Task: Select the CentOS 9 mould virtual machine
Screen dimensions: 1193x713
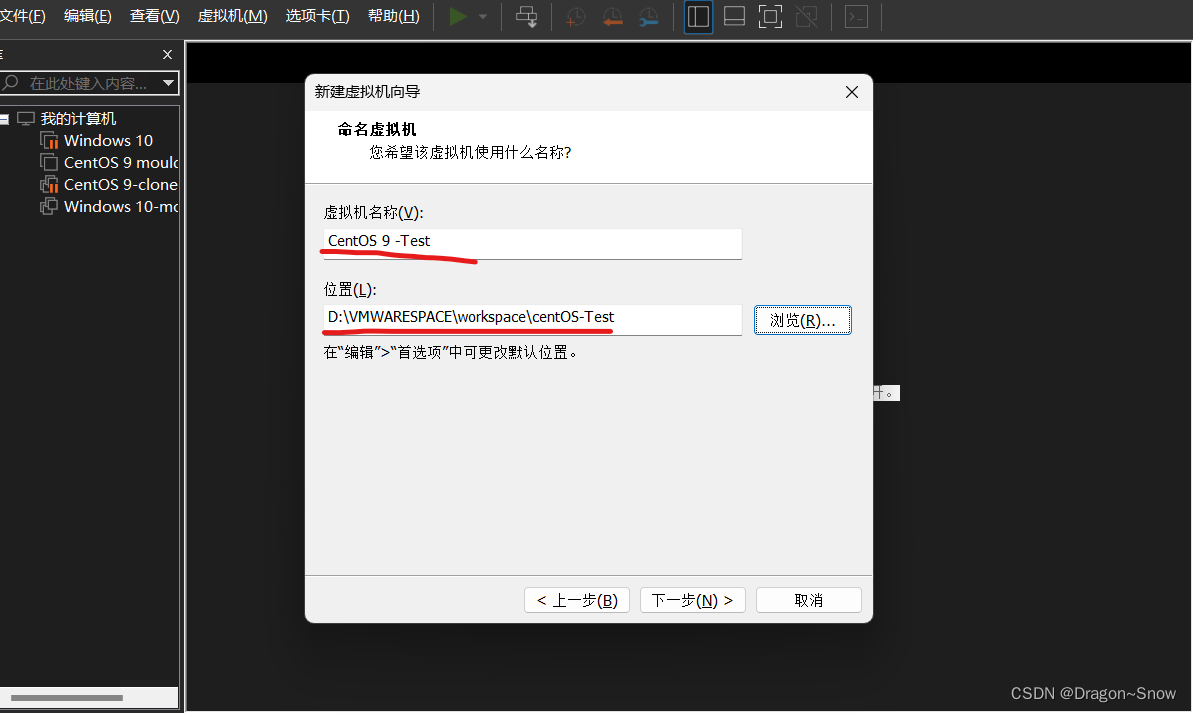Action: [x=121, y=163]
